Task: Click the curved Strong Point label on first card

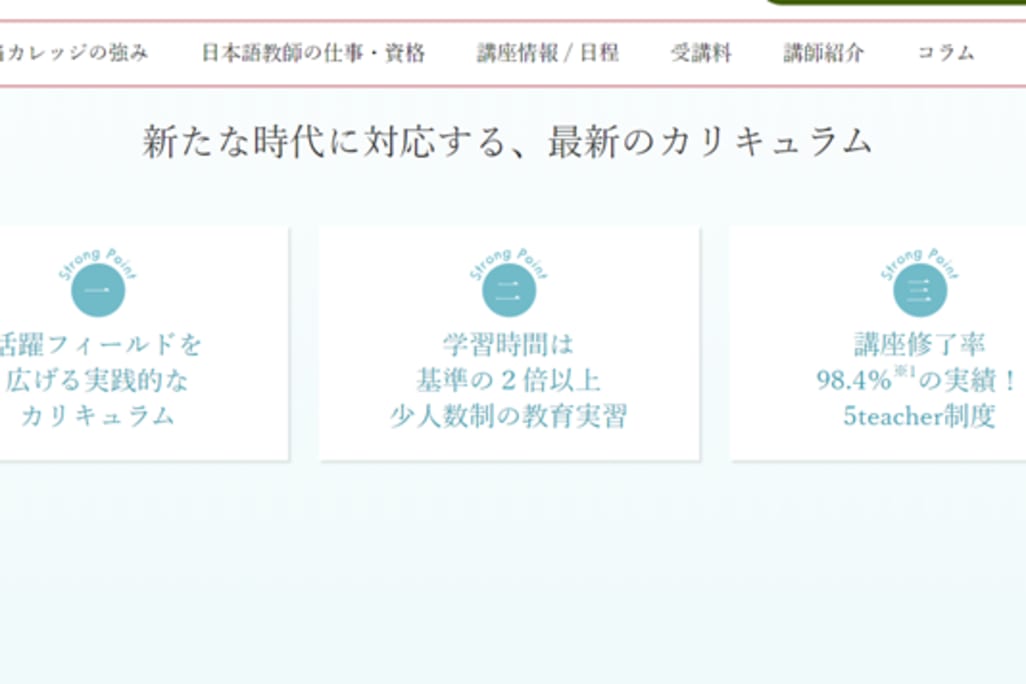Action: 98,260
